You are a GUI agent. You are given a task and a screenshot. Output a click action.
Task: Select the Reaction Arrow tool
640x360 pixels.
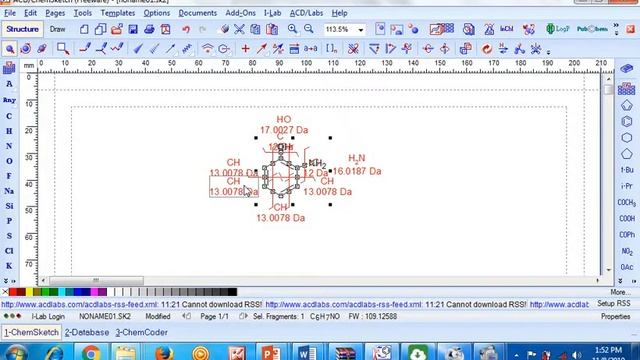click(262, 49)
